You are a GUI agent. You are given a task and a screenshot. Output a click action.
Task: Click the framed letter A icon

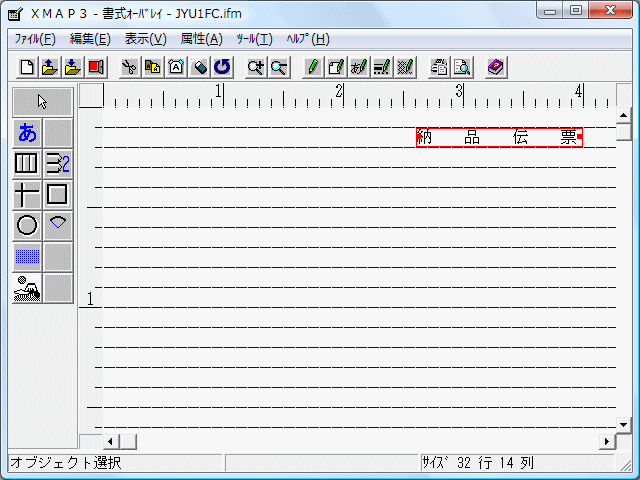point(176,67)
